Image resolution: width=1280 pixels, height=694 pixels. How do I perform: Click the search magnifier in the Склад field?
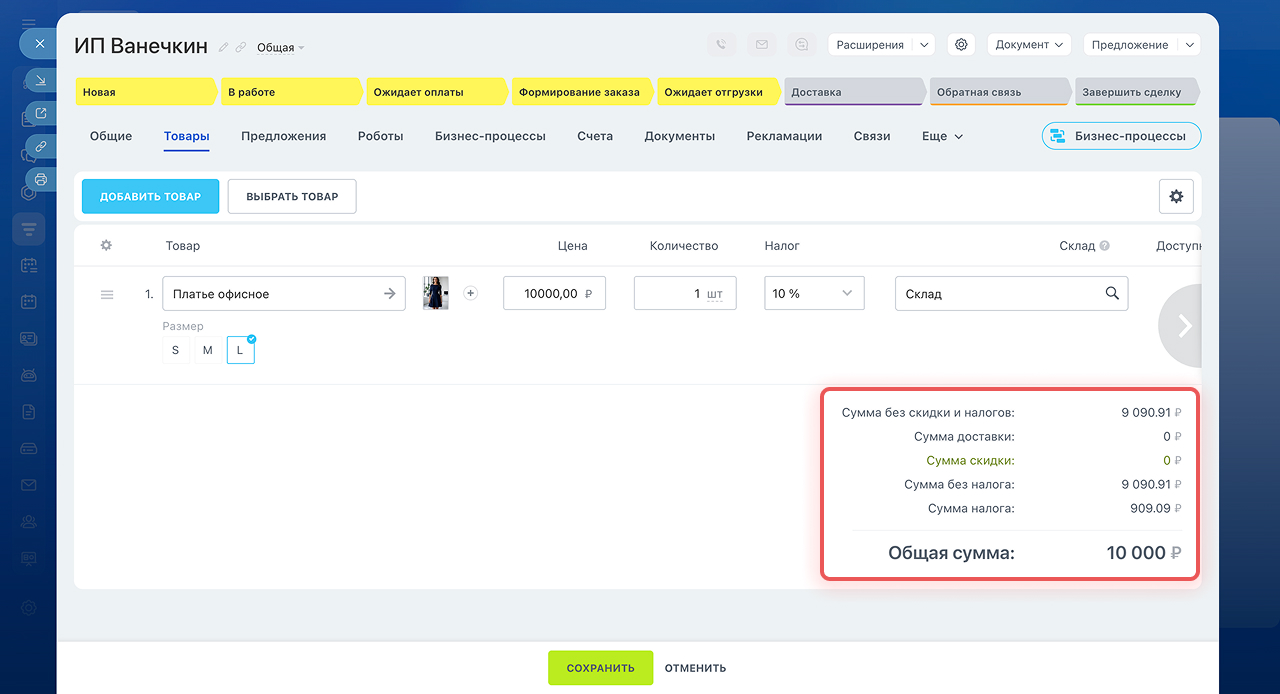point(1112,293)
